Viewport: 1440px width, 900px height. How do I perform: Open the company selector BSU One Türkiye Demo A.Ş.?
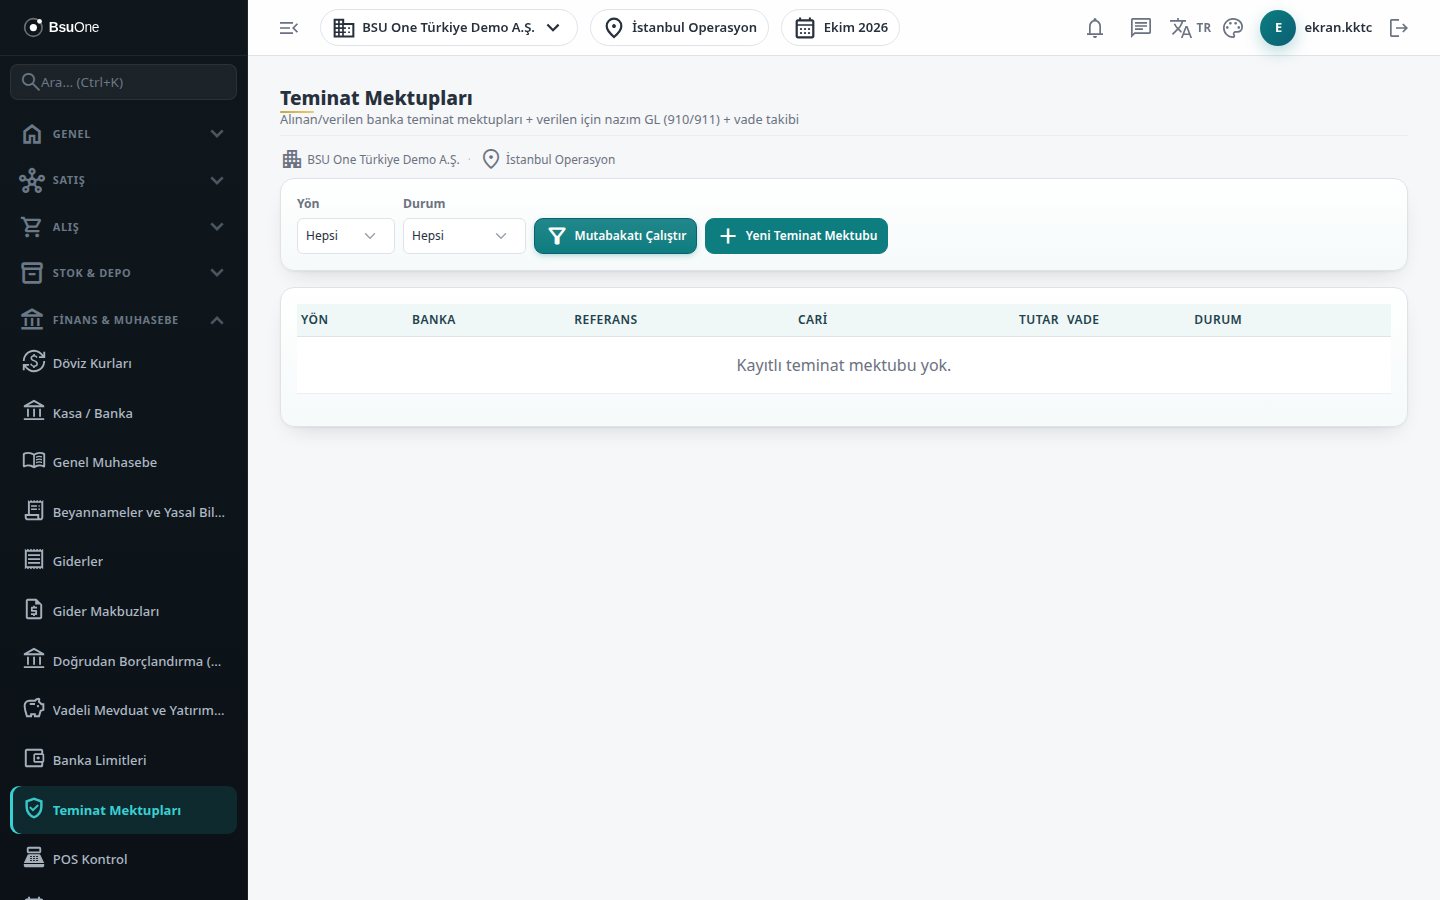[449, 28]
